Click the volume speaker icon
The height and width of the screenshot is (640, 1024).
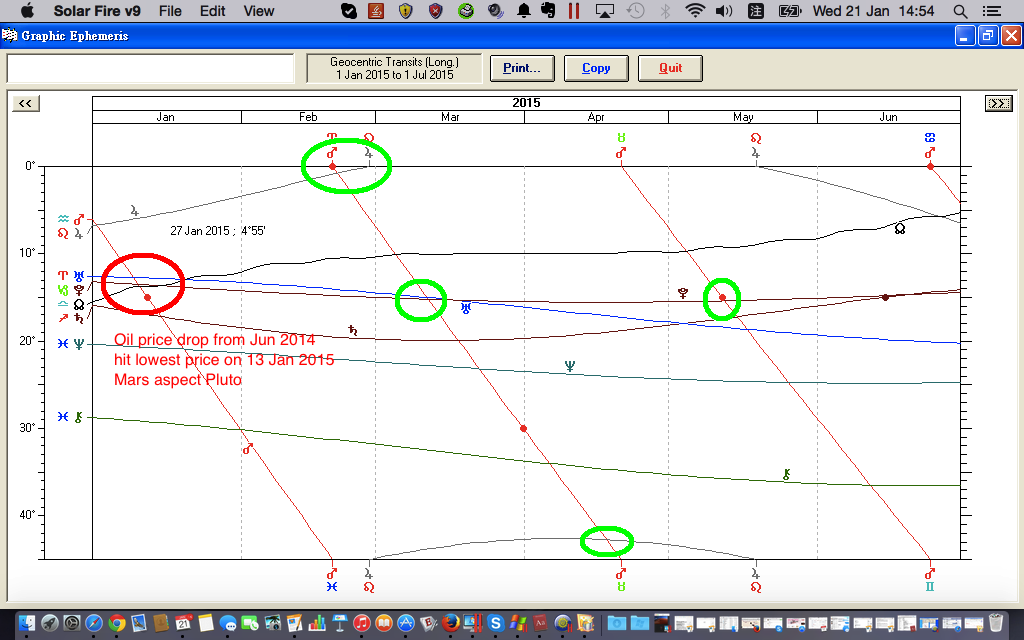tap(724, 10)
